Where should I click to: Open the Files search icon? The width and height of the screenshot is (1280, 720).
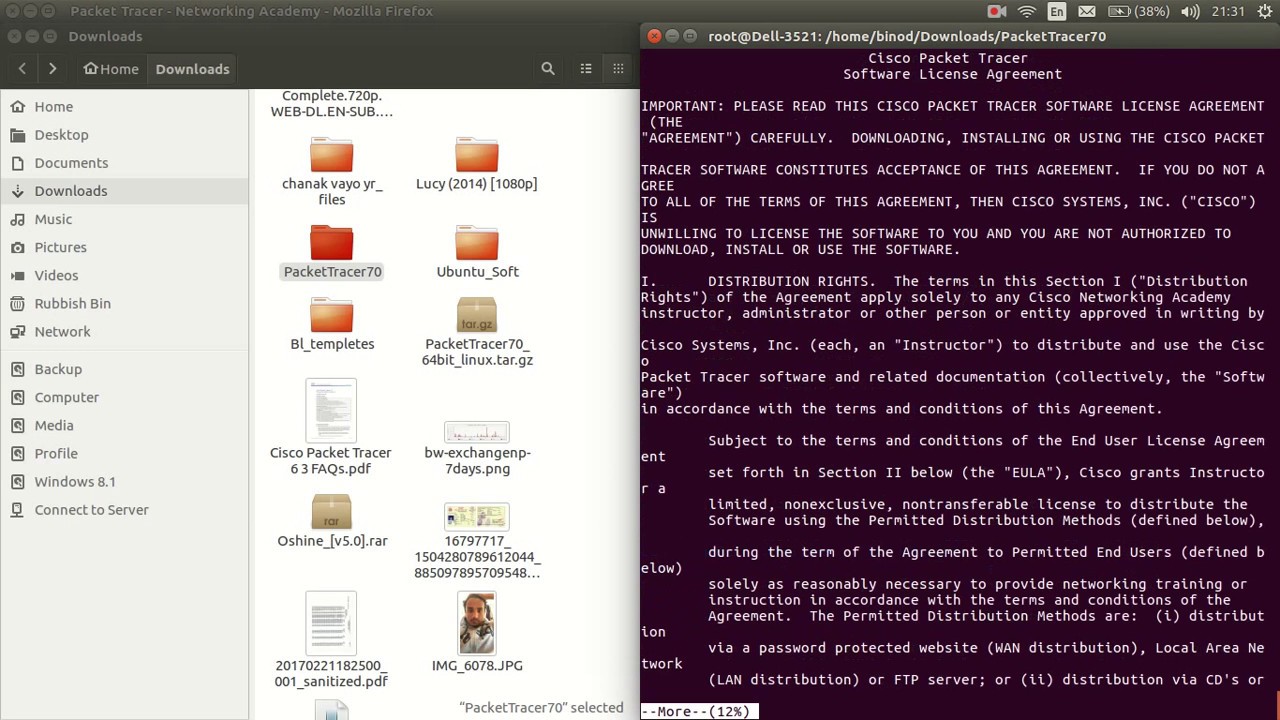pos(548,69)
